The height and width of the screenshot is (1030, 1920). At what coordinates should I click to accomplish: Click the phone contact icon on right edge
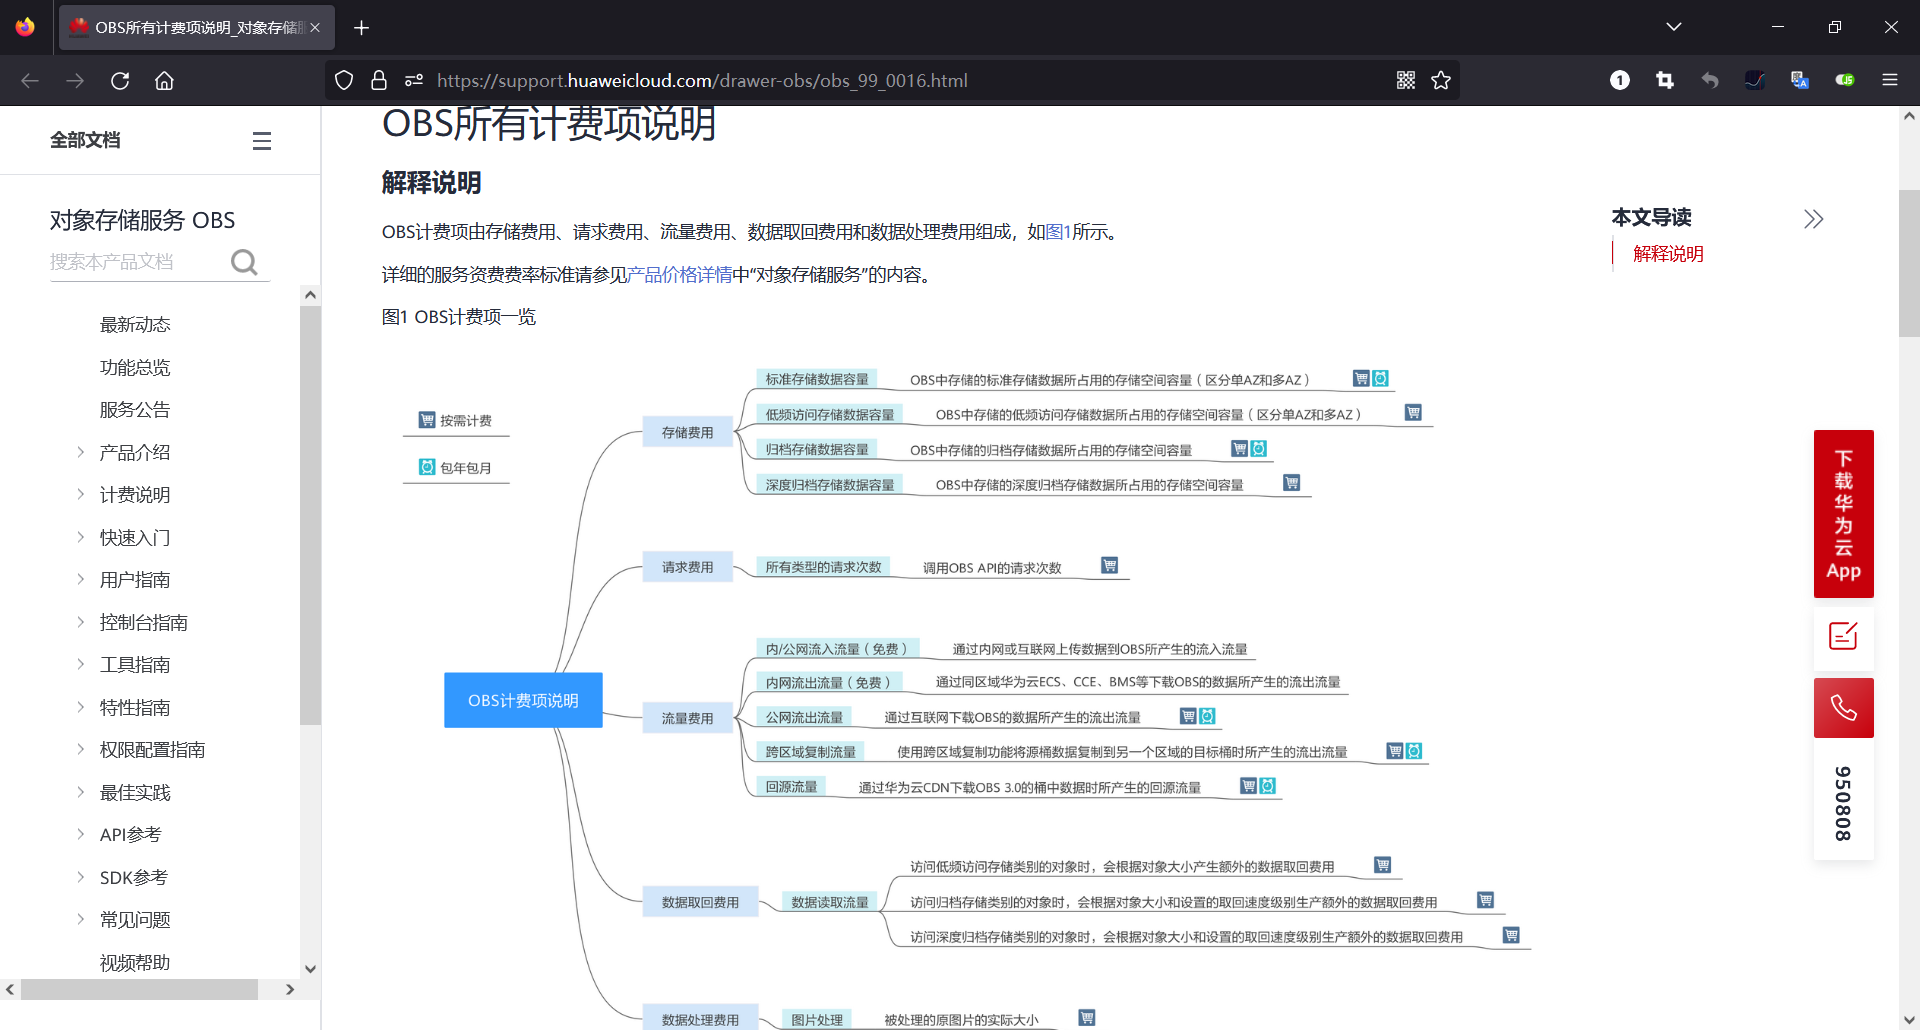click(1843, 707)
